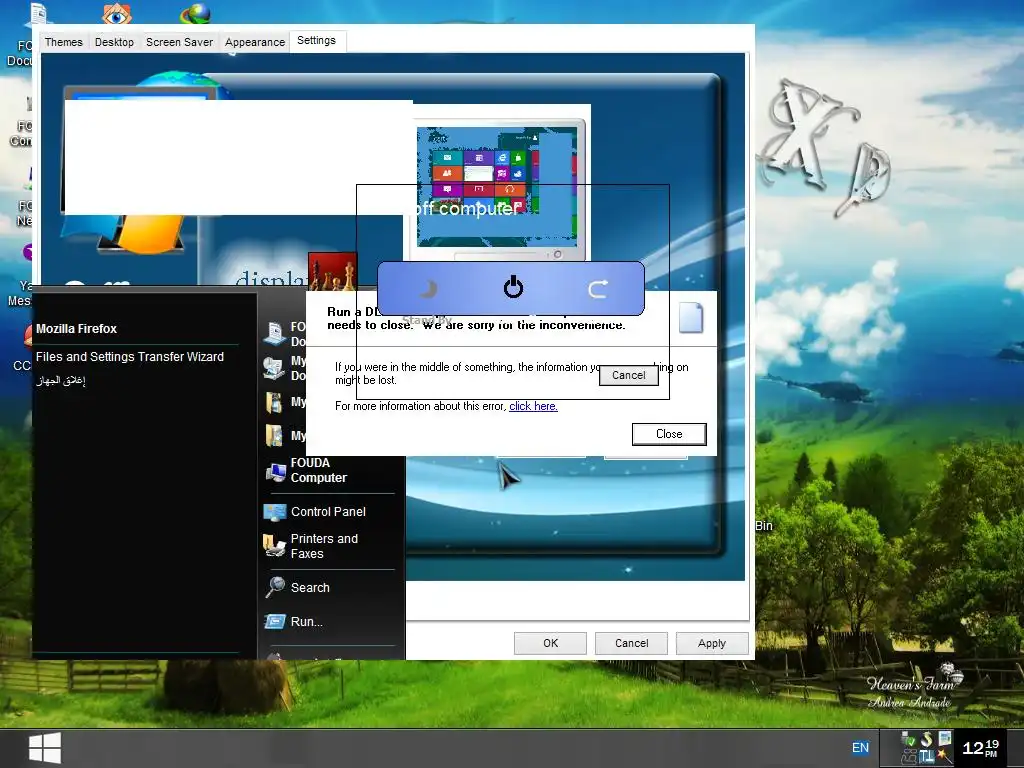The height and width of the screenshot is (768, 1024).
Task: Click the EN language indicator
Action: tap(860, 748)
